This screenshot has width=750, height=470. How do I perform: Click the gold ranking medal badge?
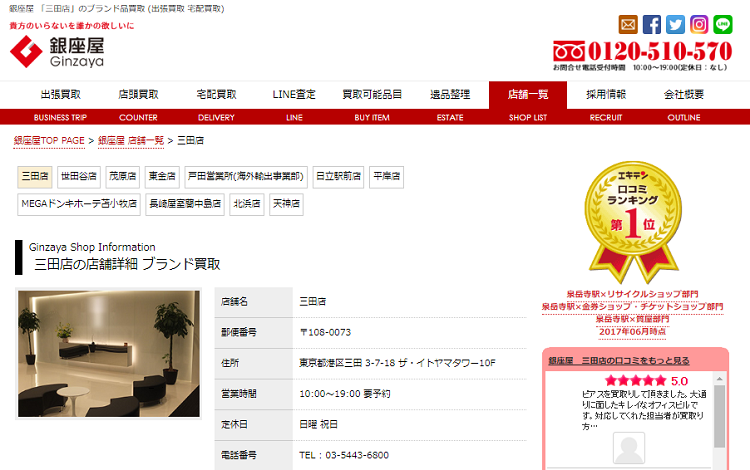[633, 221]
